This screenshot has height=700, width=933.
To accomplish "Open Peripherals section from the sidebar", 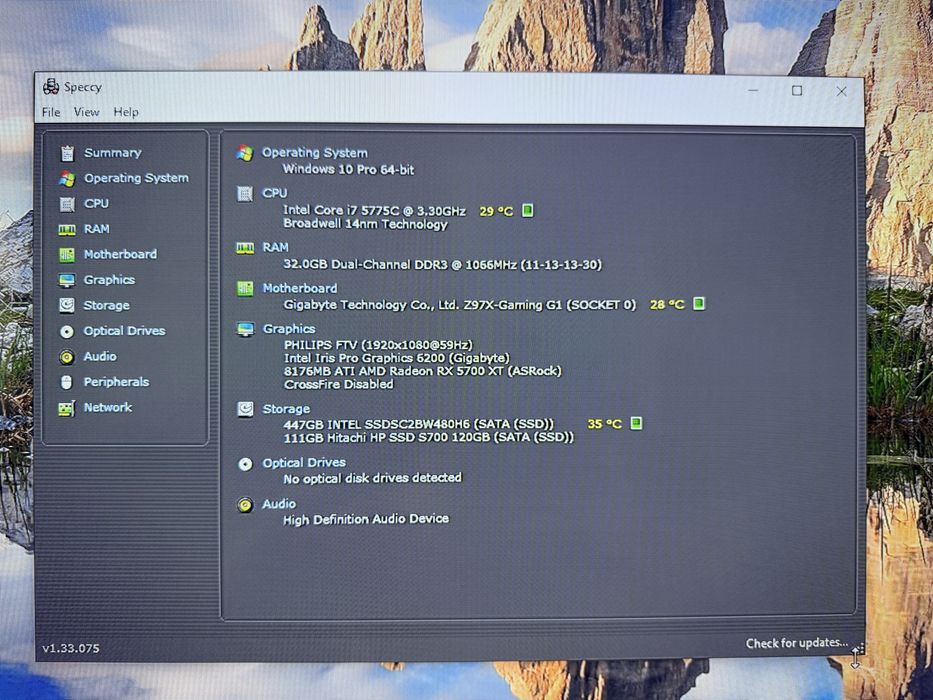I will [116, 382].
